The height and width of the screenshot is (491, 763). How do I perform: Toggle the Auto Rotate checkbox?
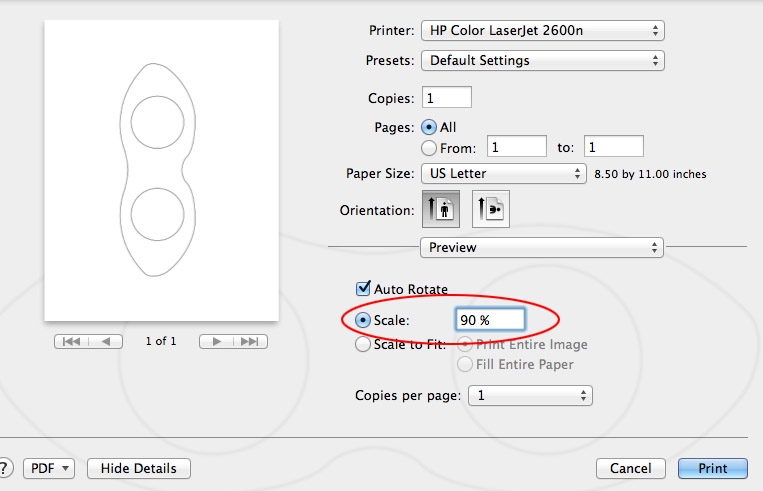click(x=363, y=289)
